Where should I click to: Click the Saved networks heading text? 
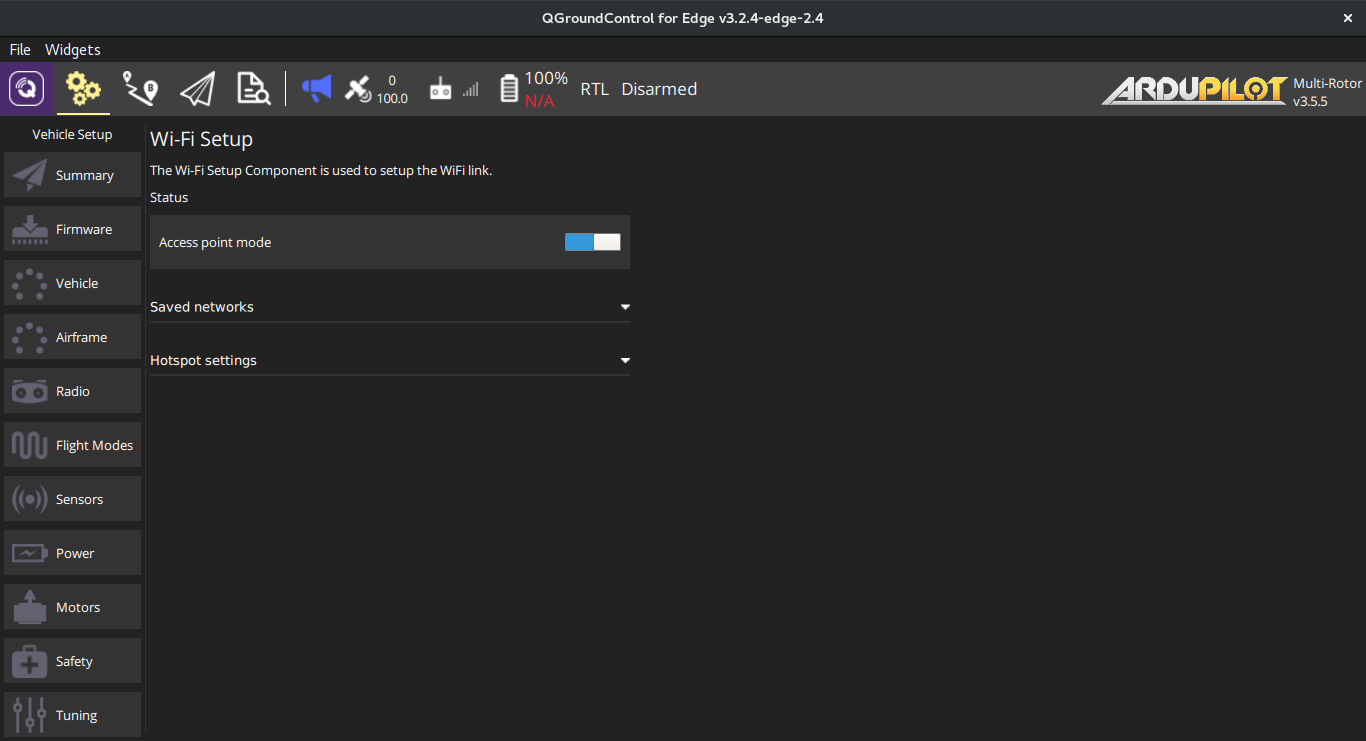(202, 307)
